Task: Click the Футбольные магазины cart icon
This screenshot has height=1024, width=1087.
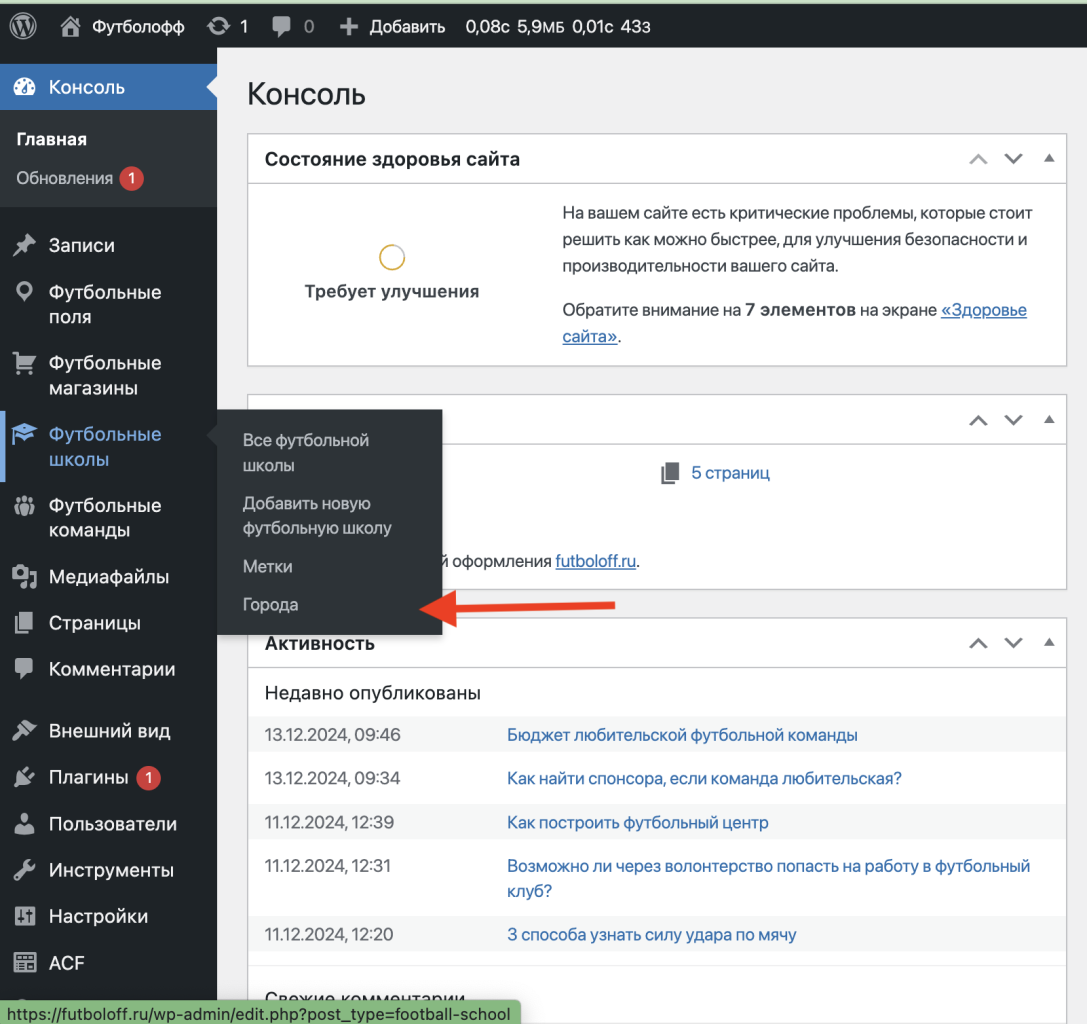Action: pyautogui.click(x=24, y=364)
